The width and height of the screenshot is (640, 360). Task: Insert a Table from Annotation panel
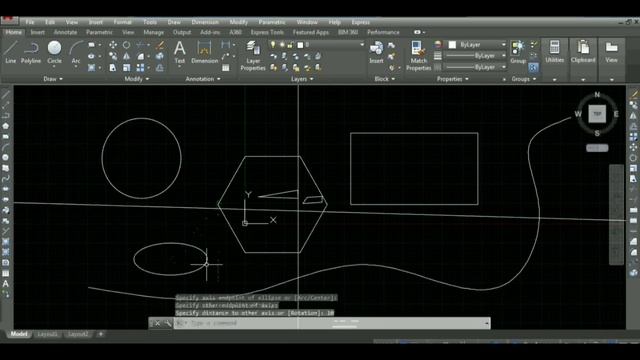pos(226,68)
